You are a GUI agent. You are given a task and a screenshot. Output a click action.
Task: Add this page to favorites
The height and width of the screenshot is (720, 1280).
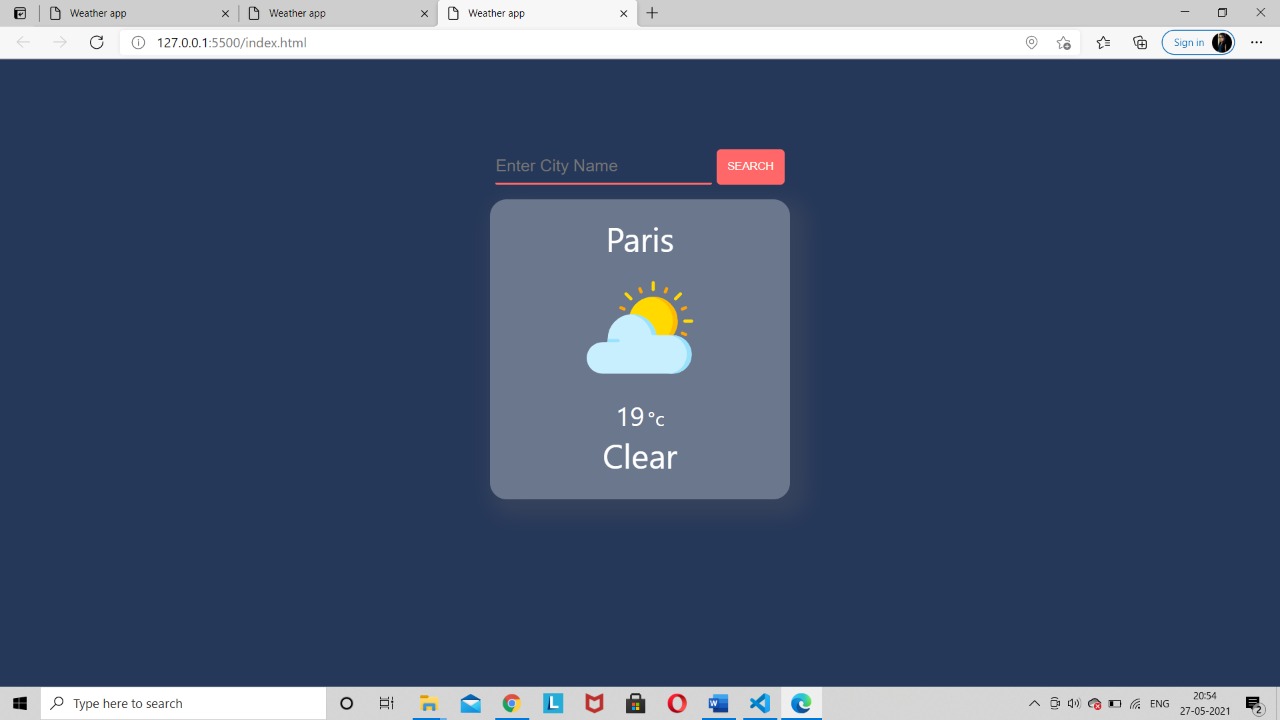(x=1064, y=42)
